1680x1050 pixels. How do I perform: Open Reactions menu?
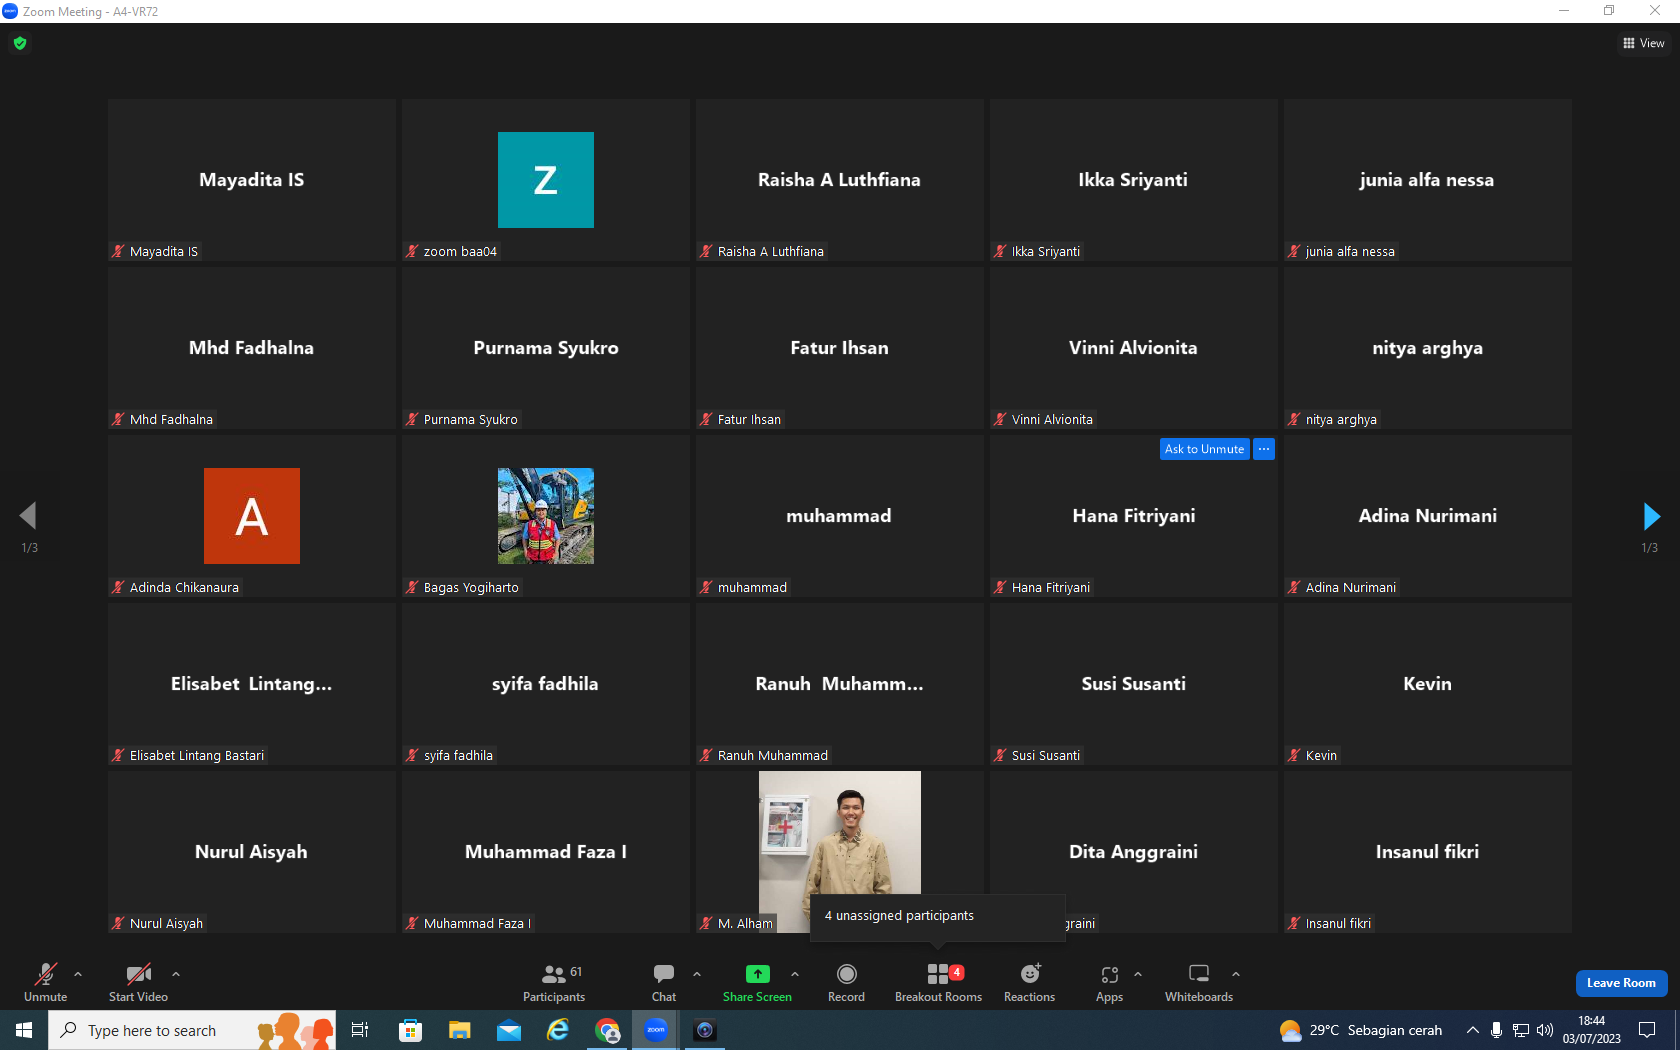tap(1029, 983)
